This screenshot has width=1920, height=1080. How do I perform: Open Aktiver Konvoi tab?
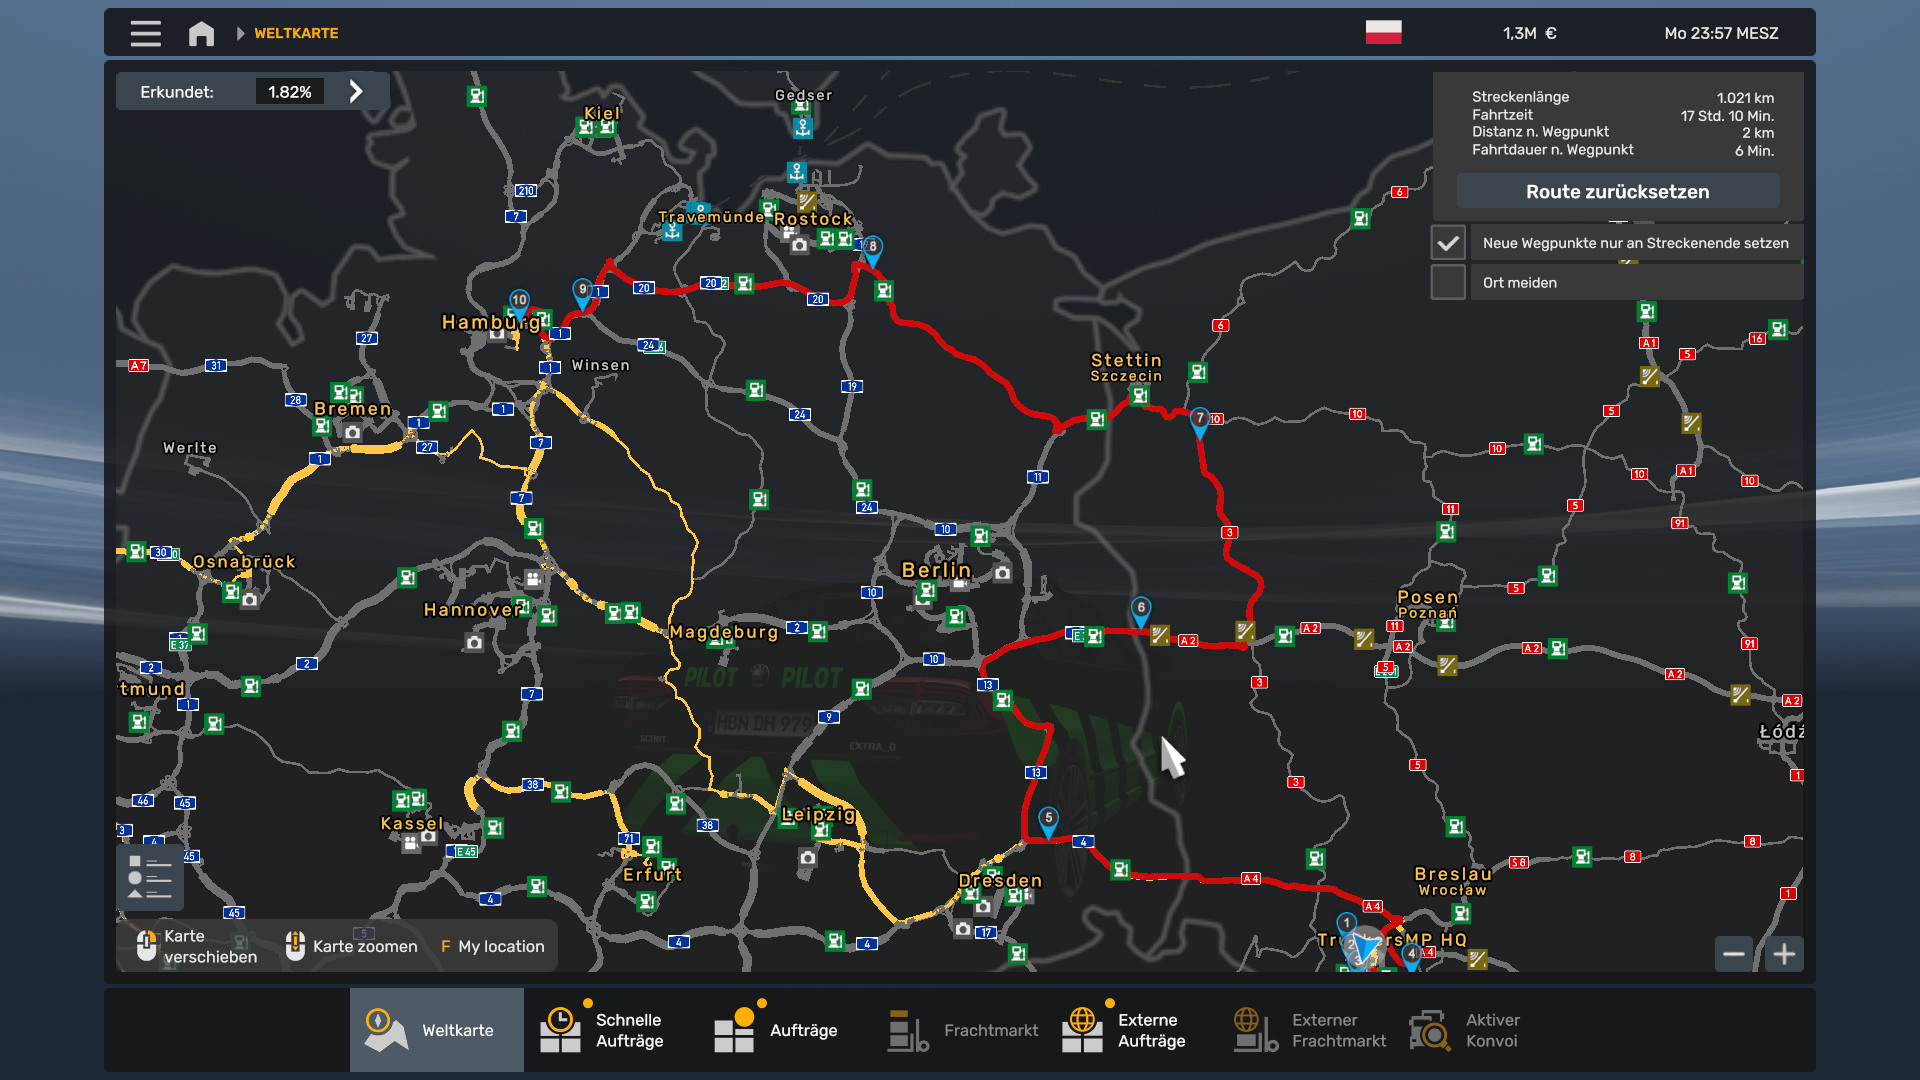click(x=1481, y=1030)
